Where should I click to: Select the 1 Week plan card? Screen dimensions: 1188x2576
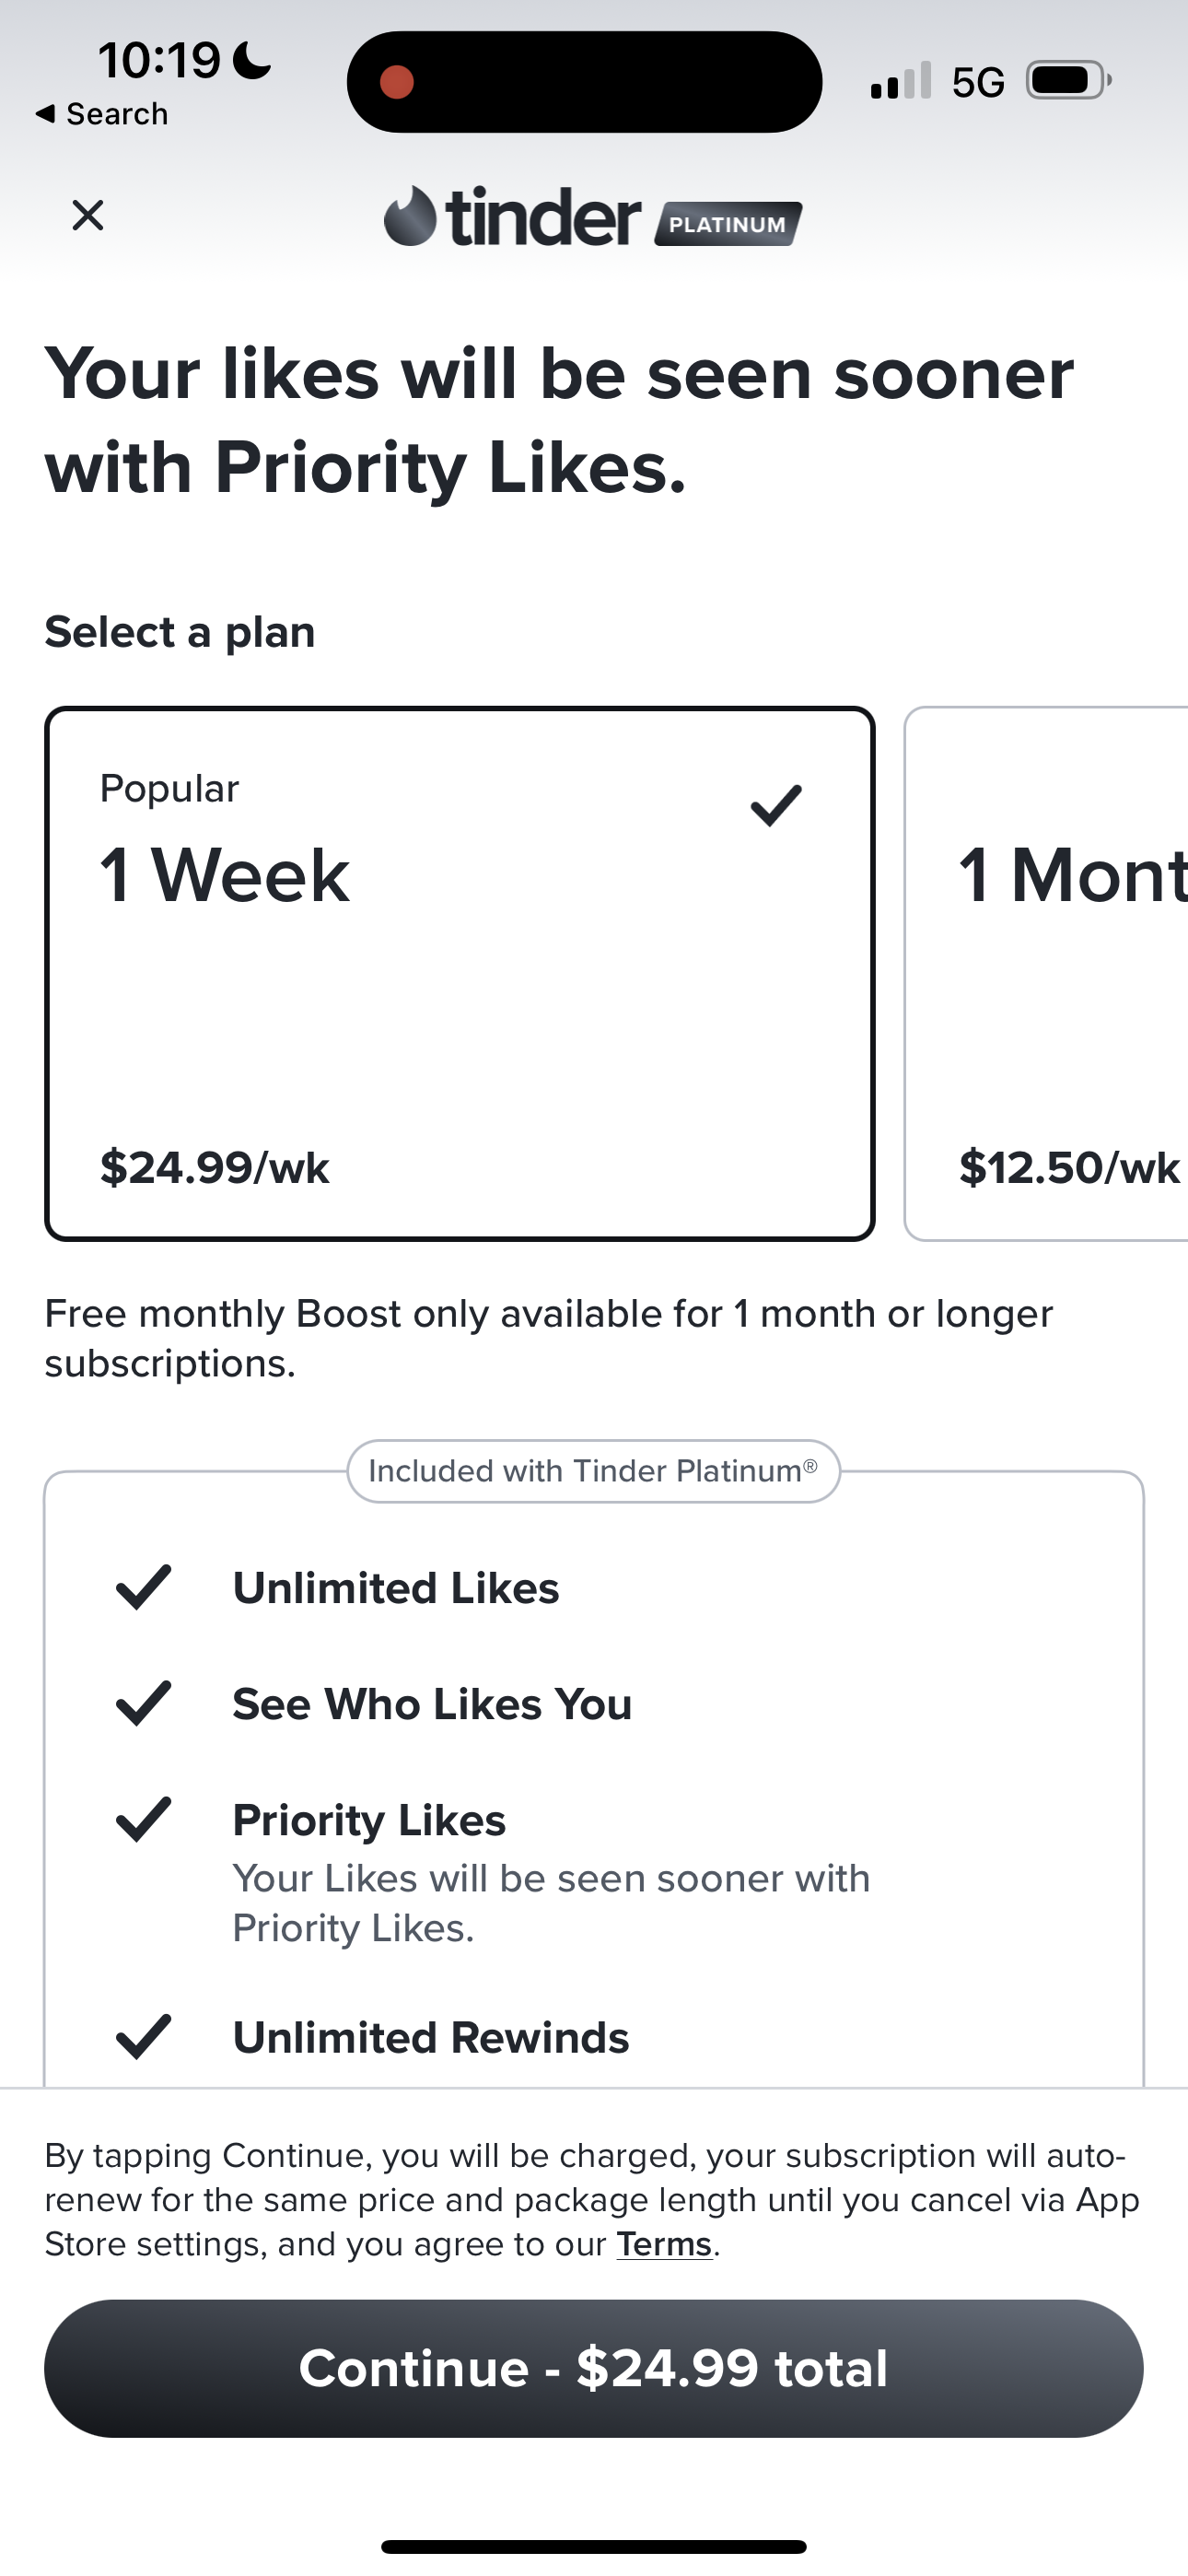459,973
